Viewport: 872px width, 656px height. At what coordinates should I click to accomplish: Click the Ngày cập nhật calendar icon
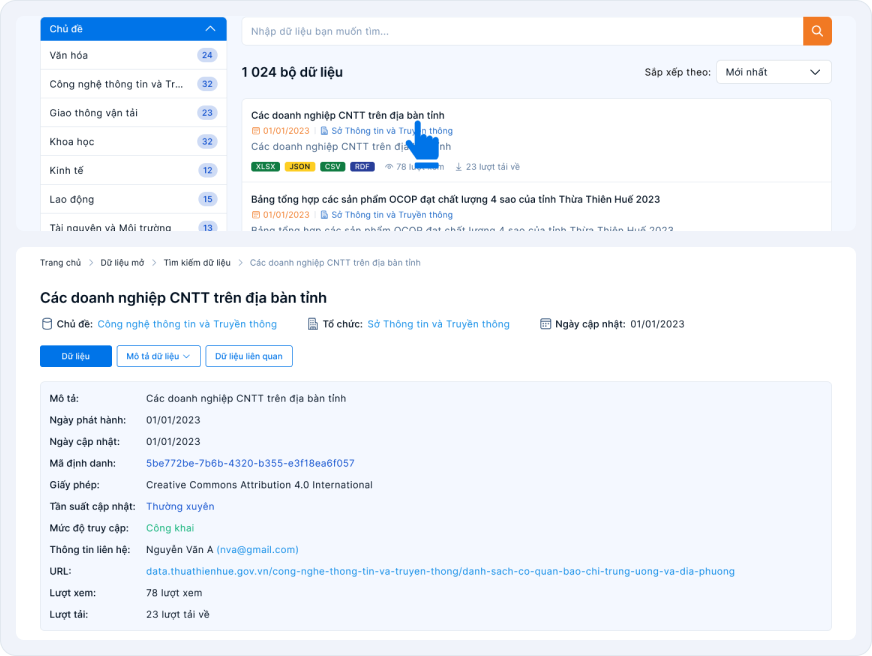(546, 324)
